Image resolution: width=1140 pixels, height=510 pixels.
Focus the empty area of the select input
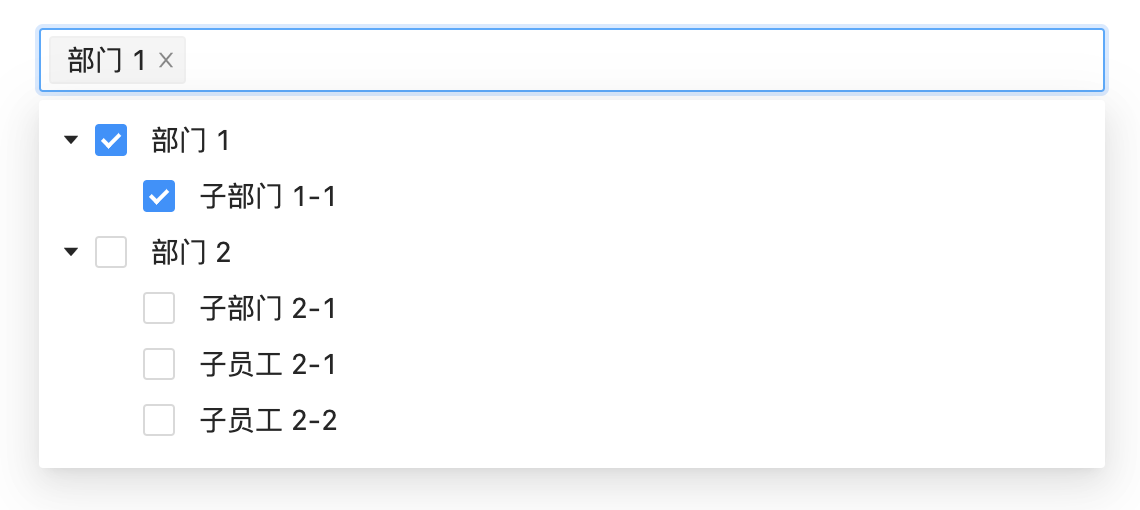pos(640,61)
